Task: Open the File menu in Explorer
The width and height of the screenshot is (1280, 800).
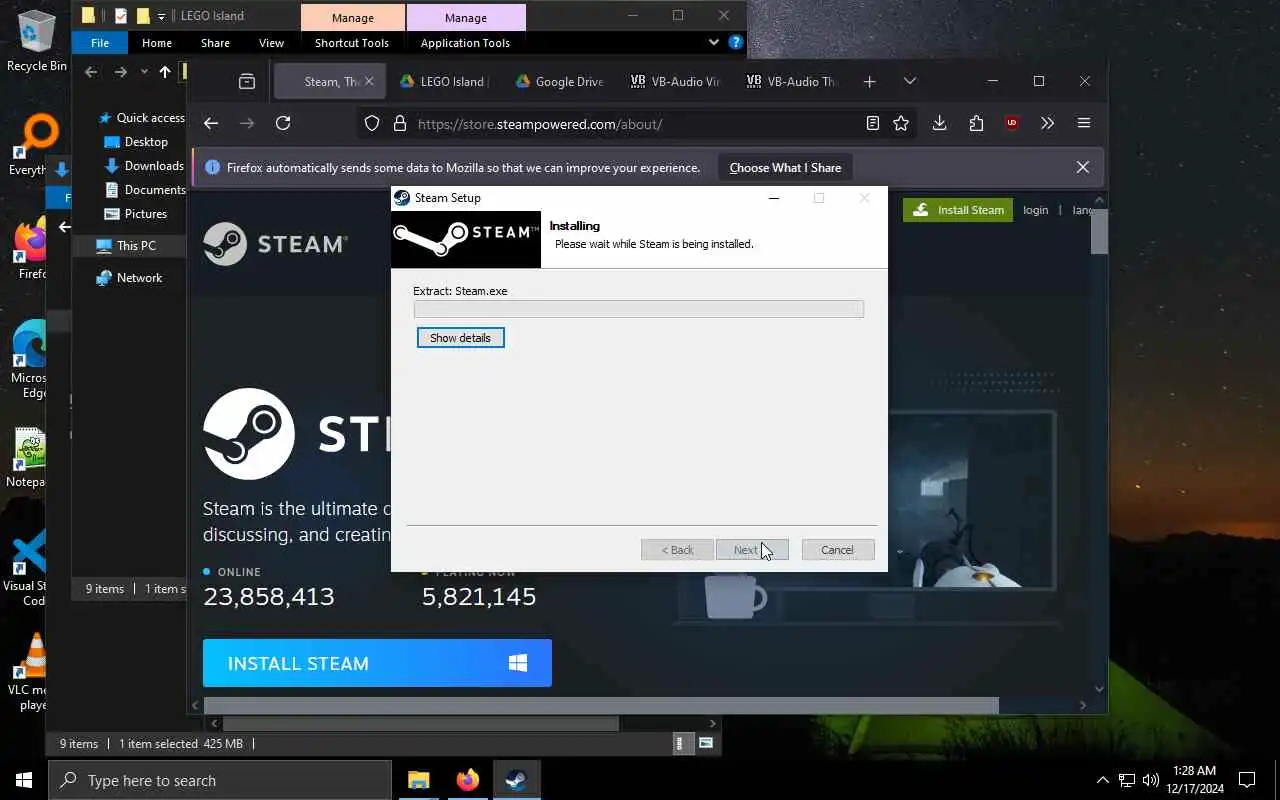Action: point(100,43)
